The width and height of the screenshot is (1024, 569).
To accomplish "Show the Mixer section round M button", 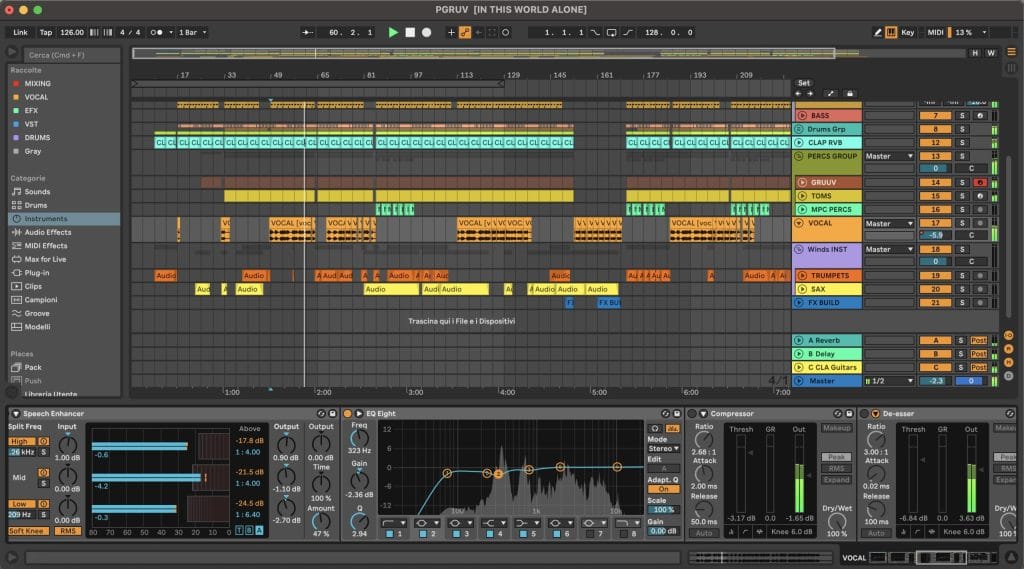I will click(x=1009, y=362).
